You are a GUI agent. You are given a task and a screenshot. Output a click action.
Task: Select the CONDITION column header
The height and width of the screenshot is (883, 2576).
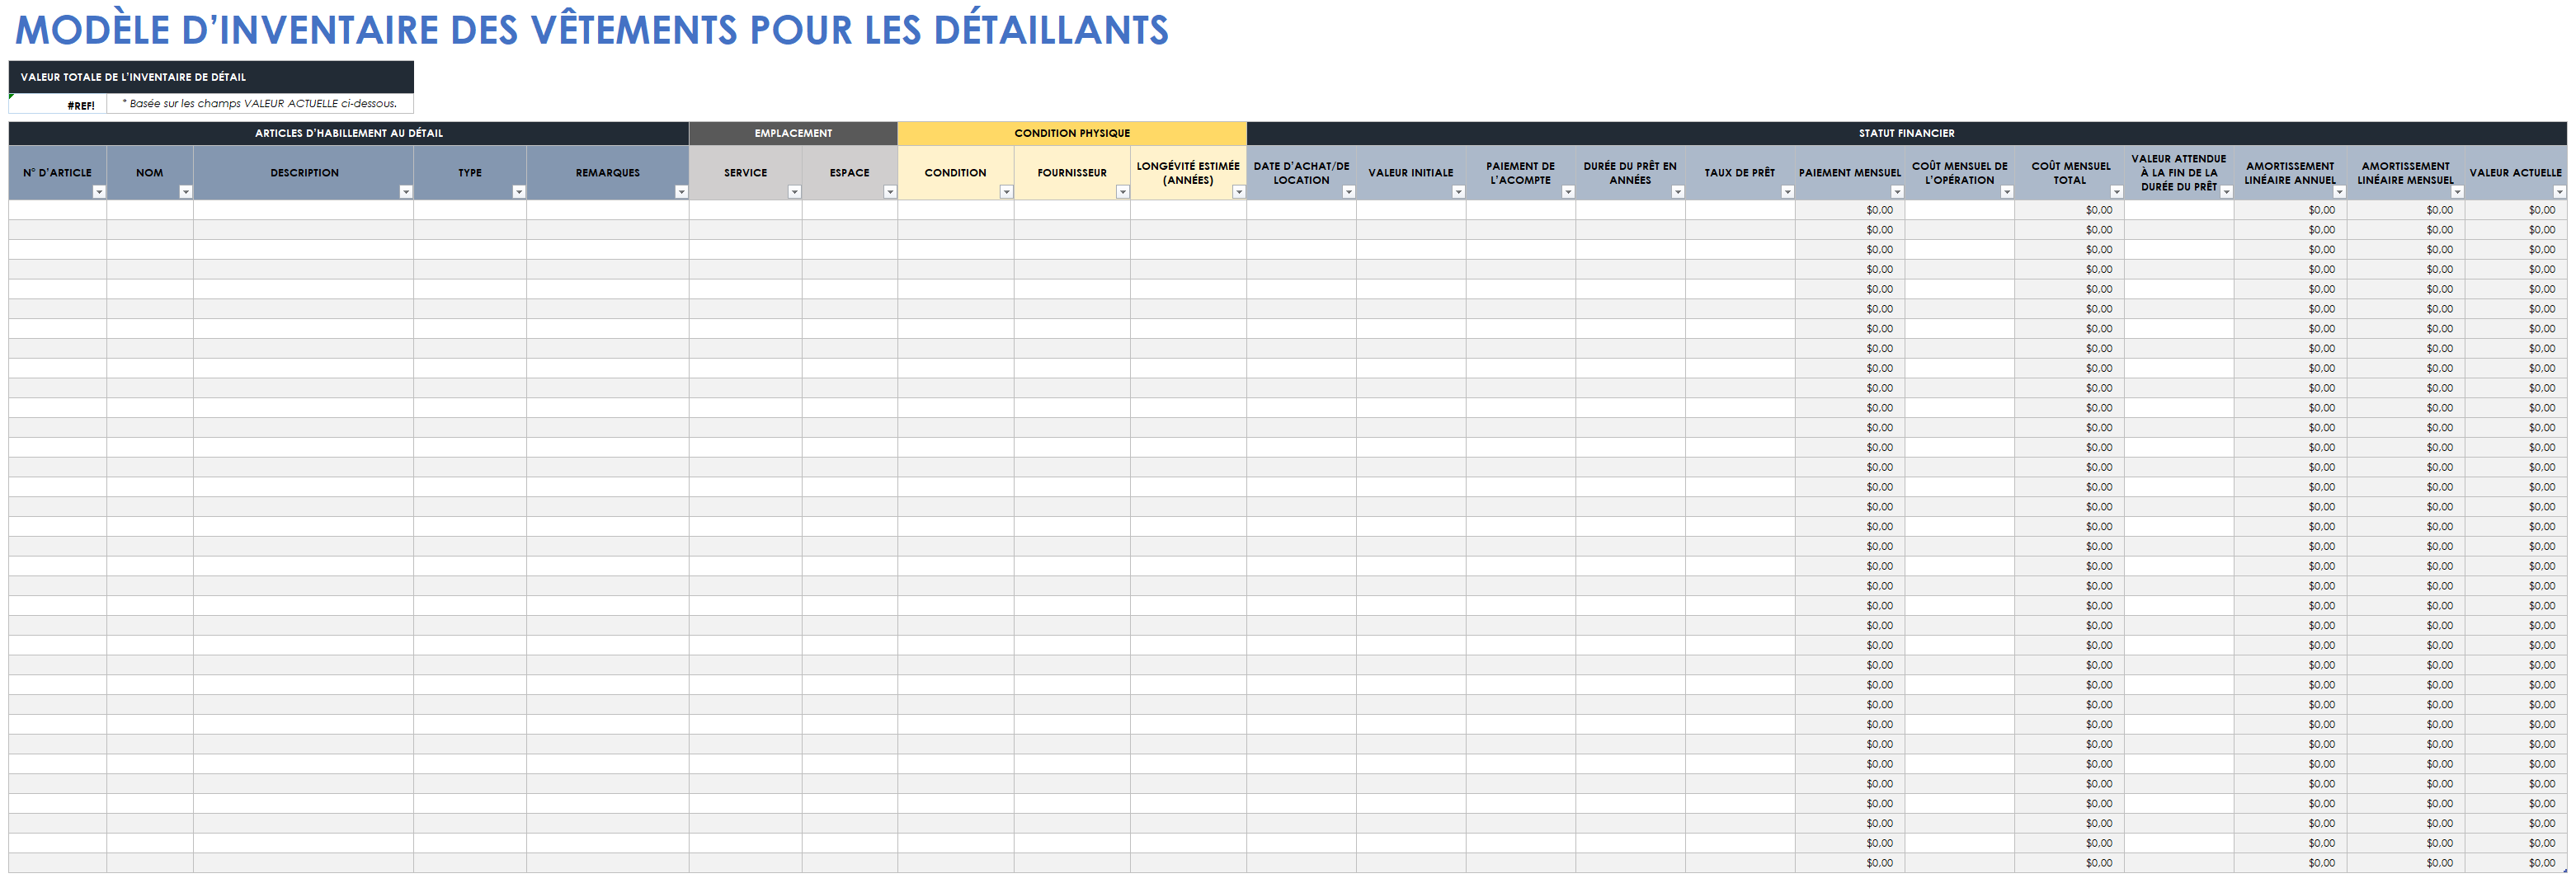point(955,172)
